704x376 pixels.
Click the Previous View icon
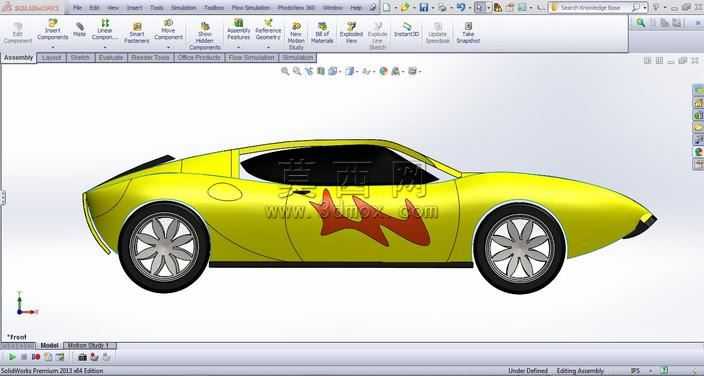tap(308, 71)
